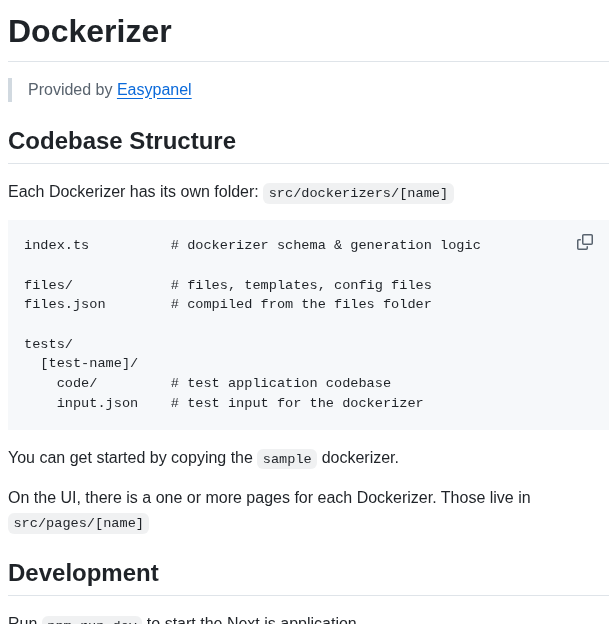This screenshot has width=616, height=624.
Task: Click 'Each Dockerizer has its own folder' text
Action: click(133, 192)
